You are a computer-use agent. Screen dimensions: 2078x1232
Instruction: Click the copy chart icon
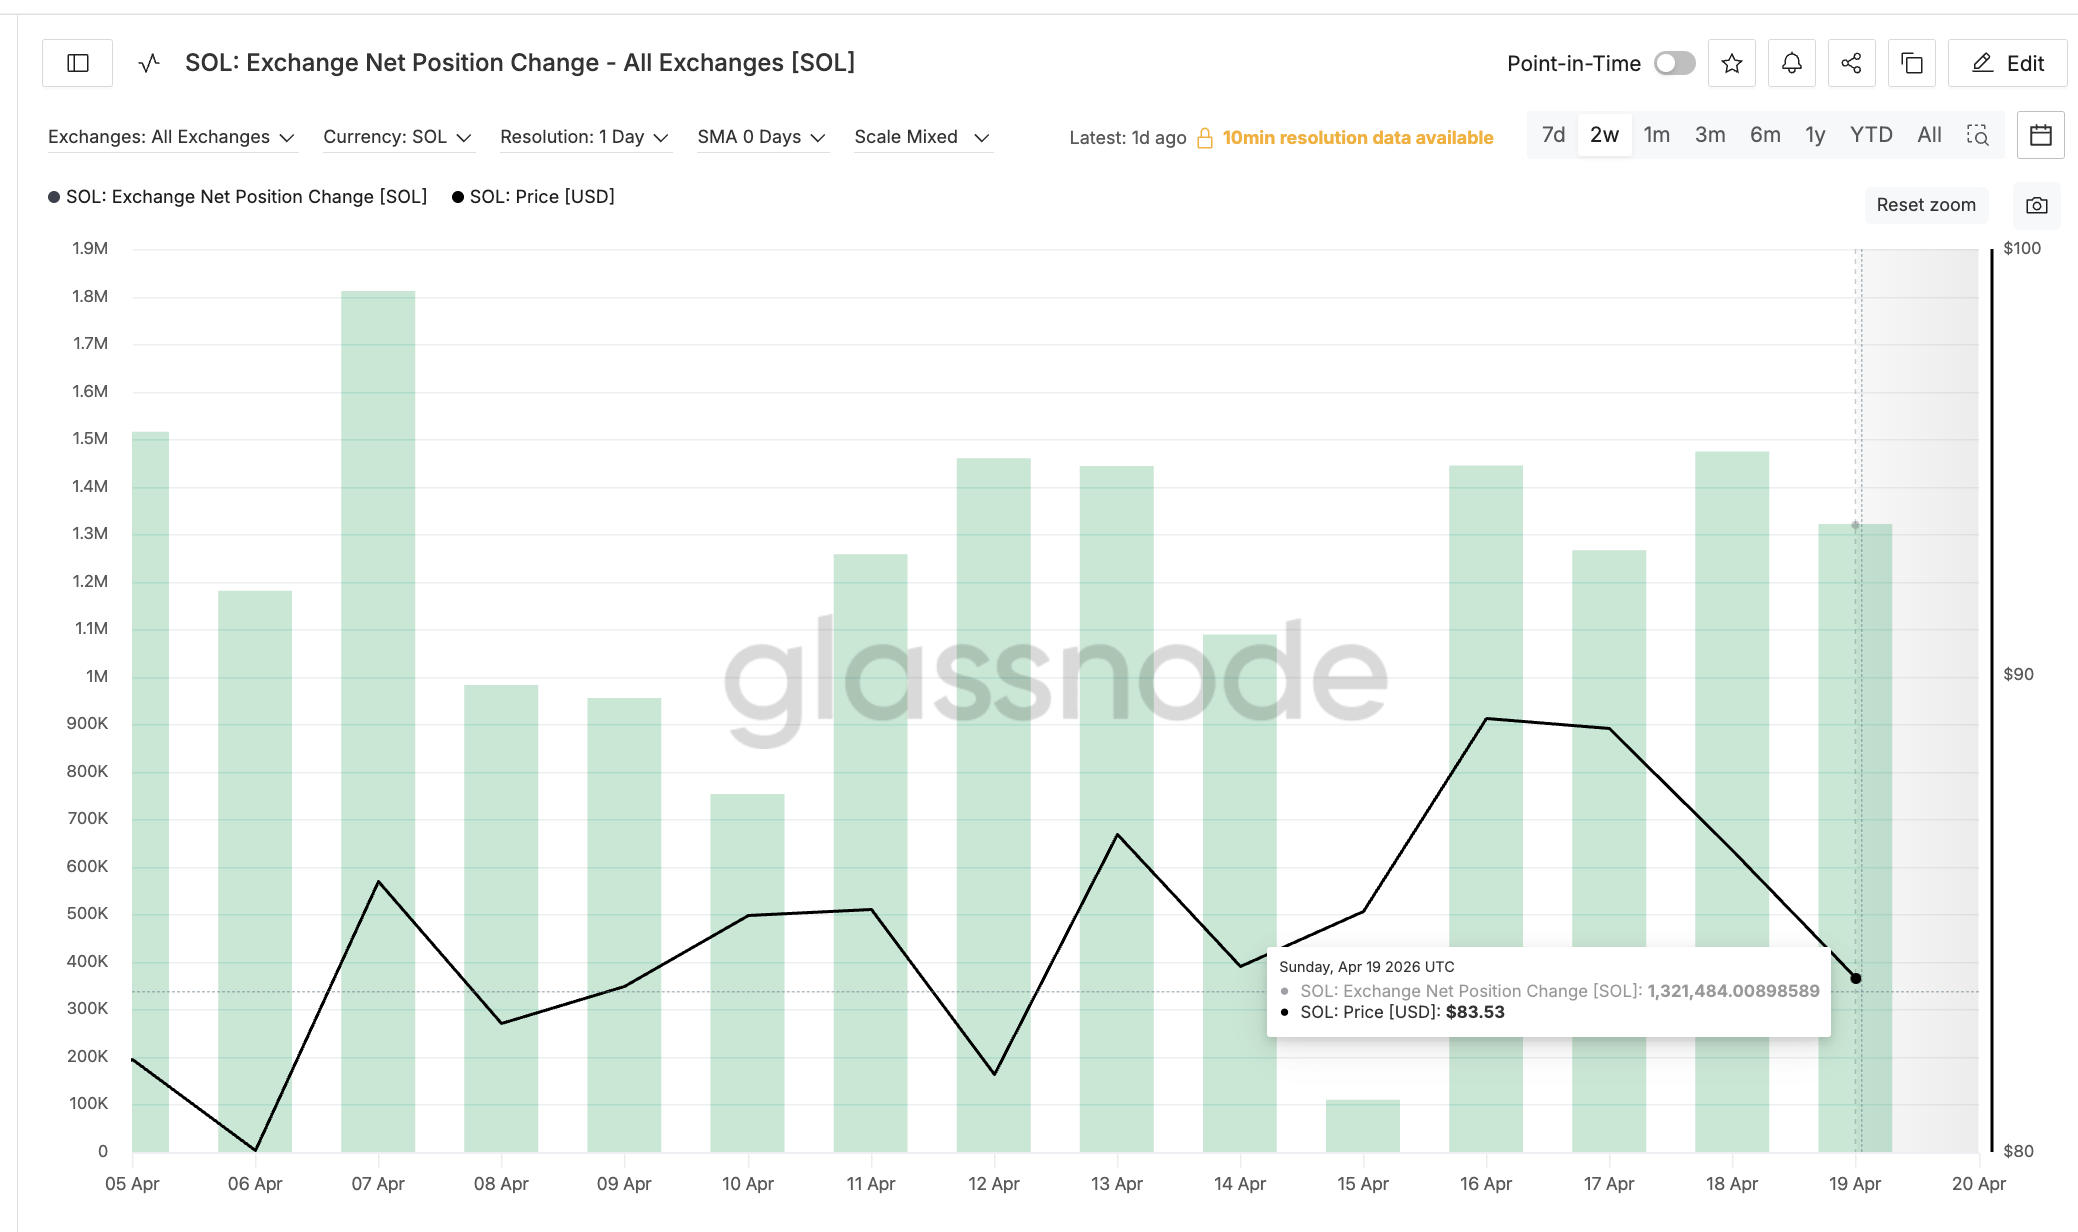pos(1911,63)
